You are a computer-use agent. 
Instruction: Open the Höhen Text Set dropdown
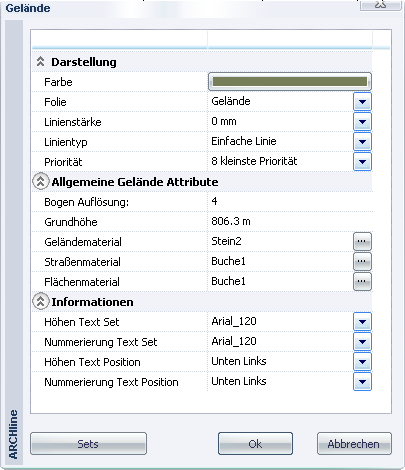click(362, 322)
